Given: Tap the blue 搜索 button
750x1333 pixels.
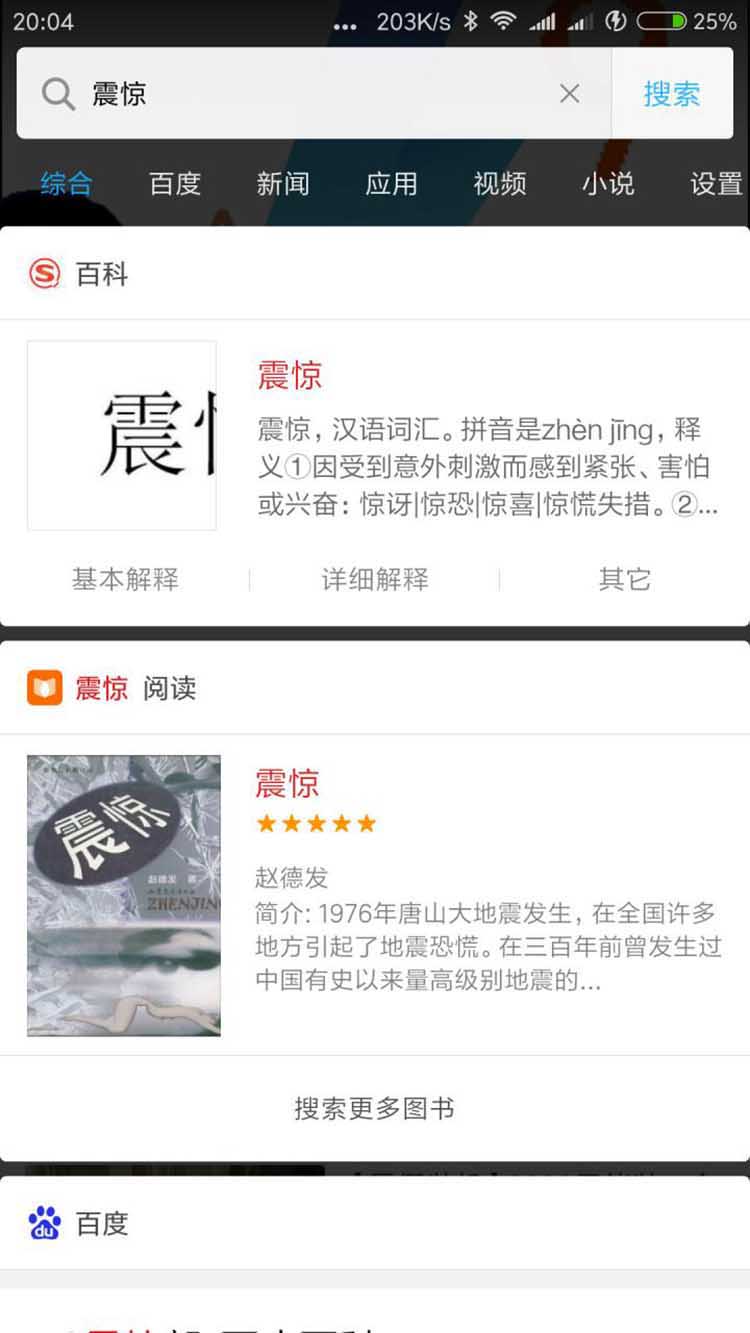Looking at the screenshot, I should [672, 94].
